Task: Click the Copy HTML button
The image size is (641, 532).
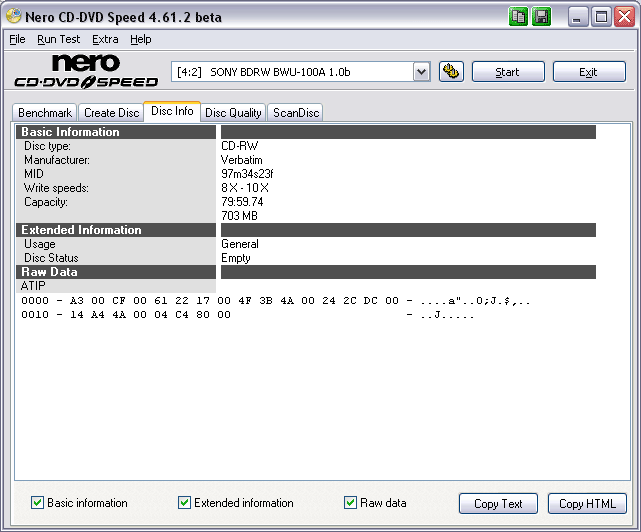Action: (587, 503)
